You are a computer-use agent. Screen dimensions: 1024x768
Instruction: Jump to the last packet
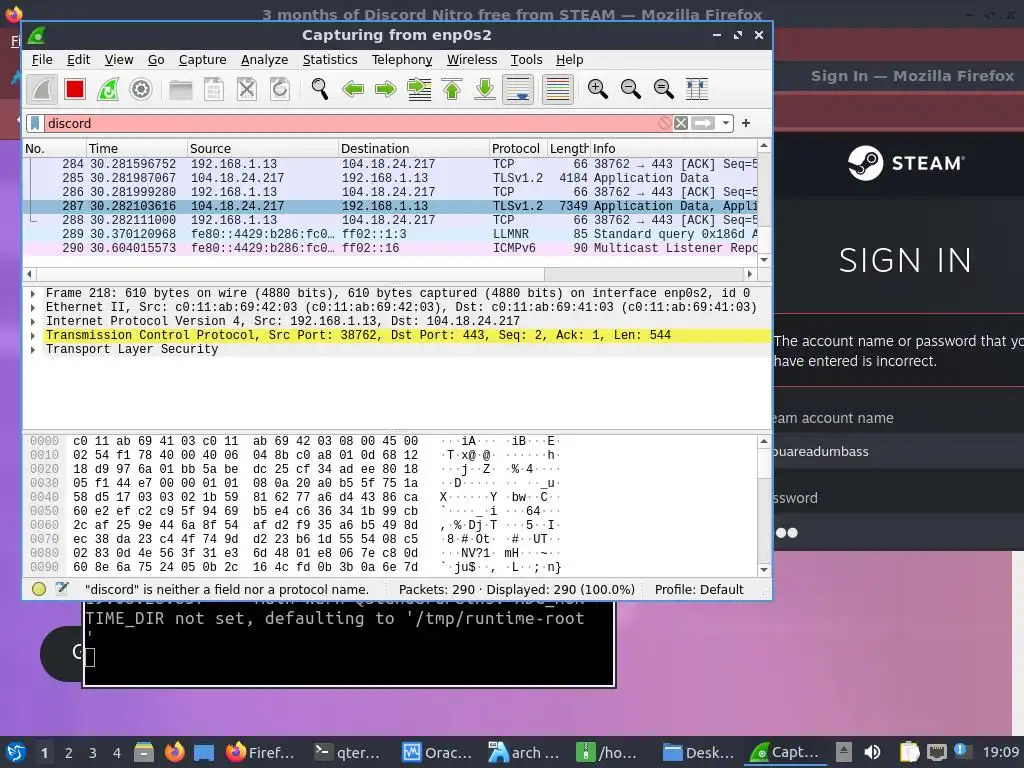(x=485, y=89)
